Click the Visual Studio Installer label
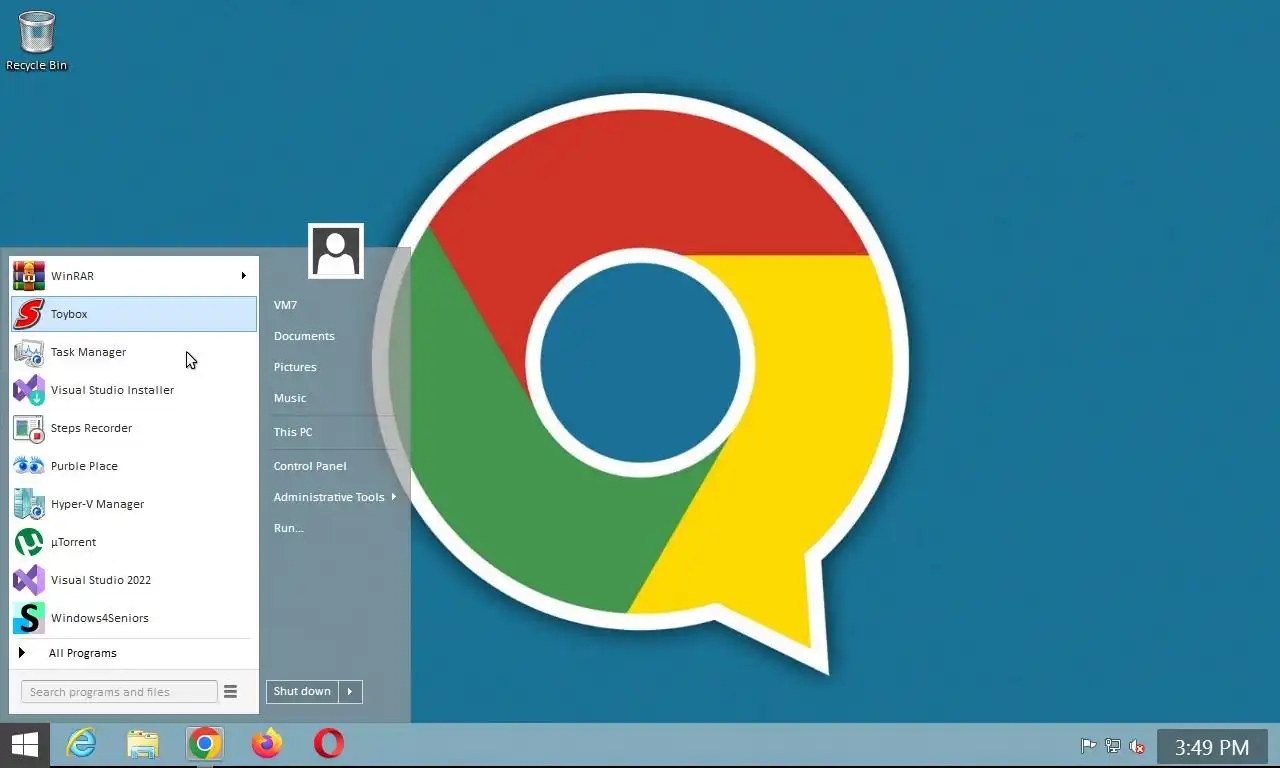 [112, 390]
